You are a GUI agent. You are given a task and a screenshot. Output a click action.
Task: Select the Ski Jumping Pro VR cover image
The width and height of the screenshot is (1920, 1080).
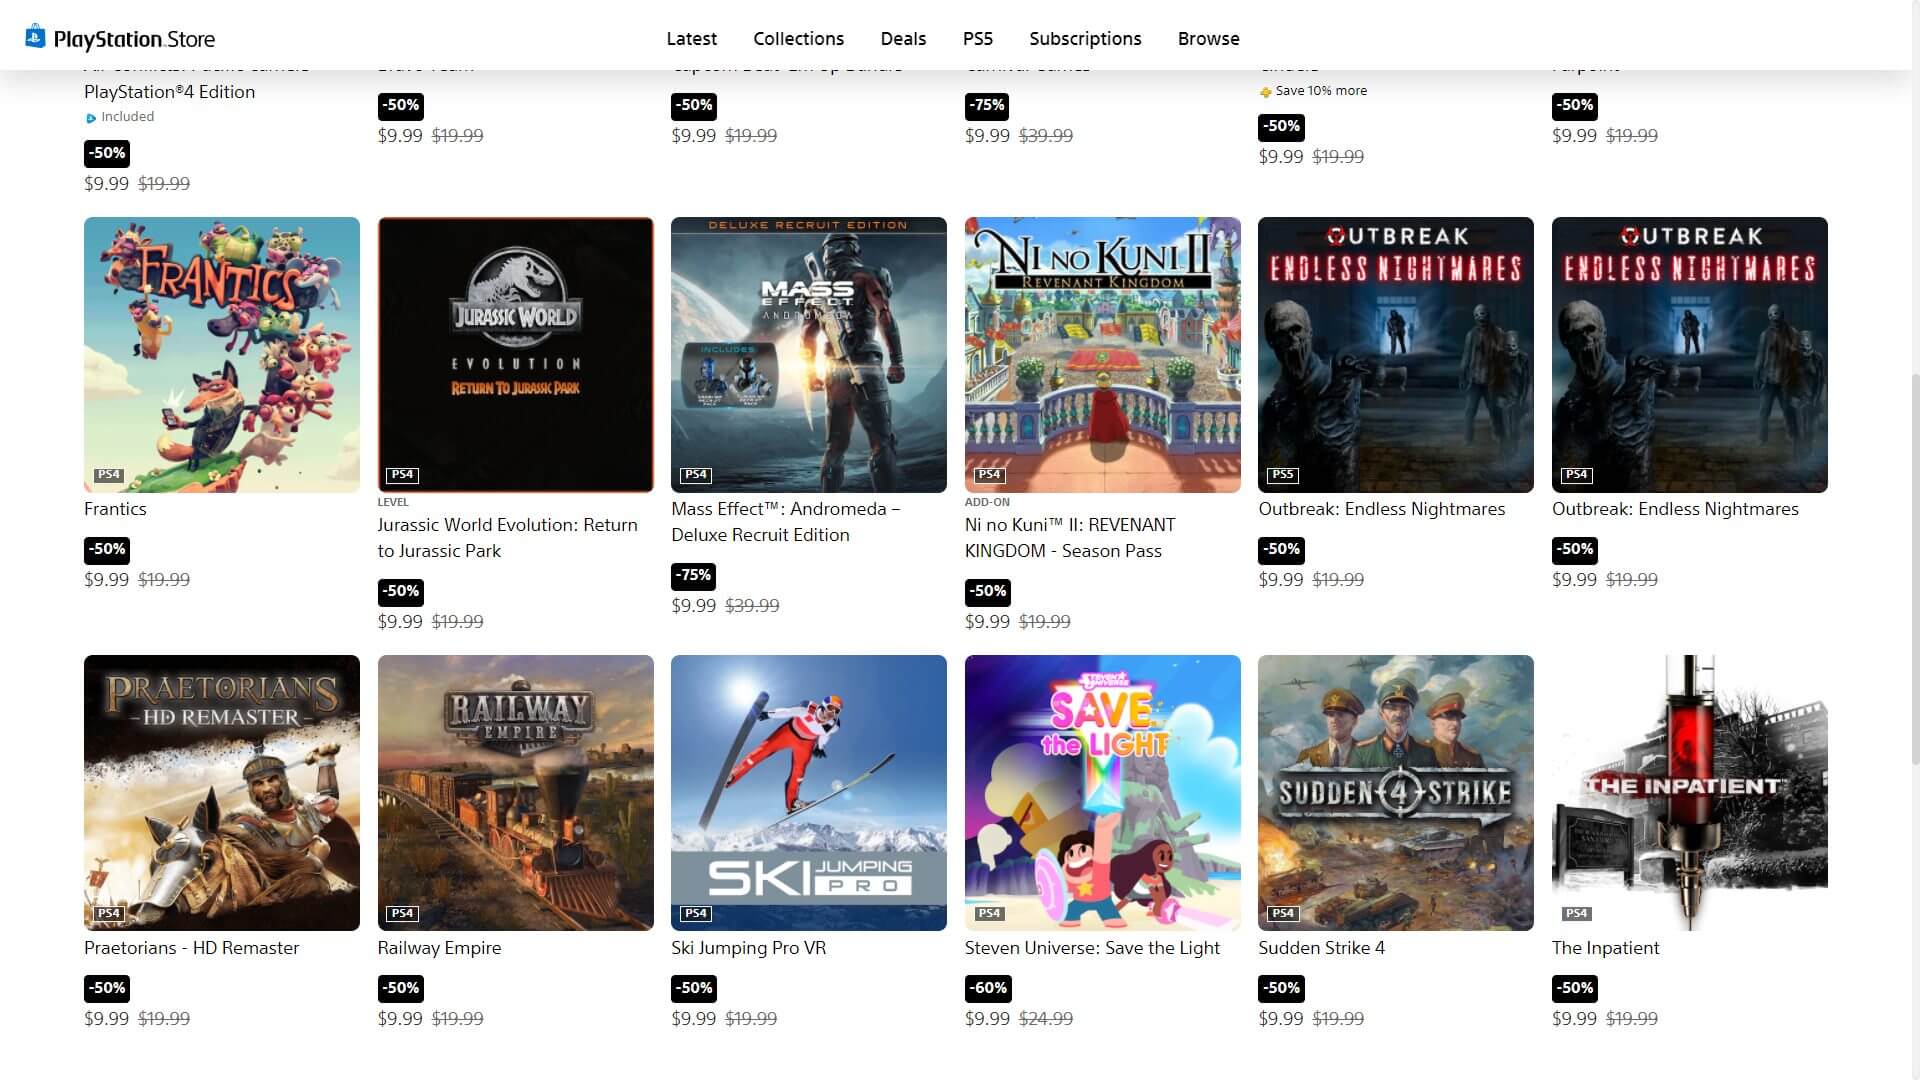(808, 792)
